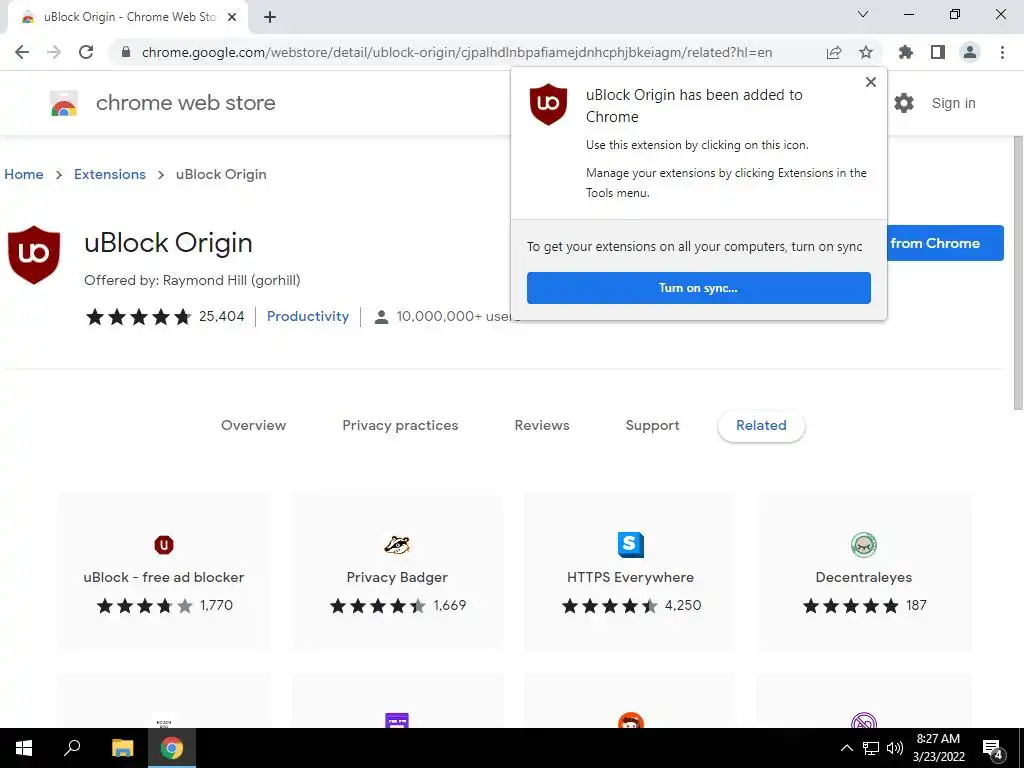Screen dimensions: 1024x768
Task: Show hidden system tray icons
Action: click(x=846, y=748)
